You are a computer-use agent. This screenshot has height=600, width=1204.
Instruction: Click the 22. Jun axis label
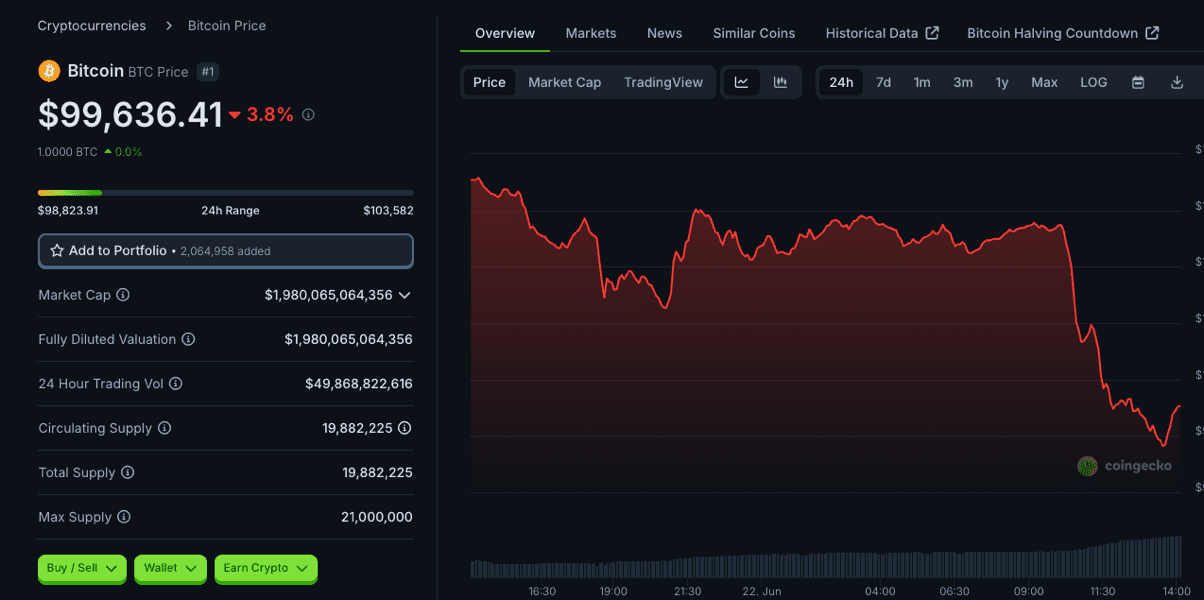(x=761, y=591)
